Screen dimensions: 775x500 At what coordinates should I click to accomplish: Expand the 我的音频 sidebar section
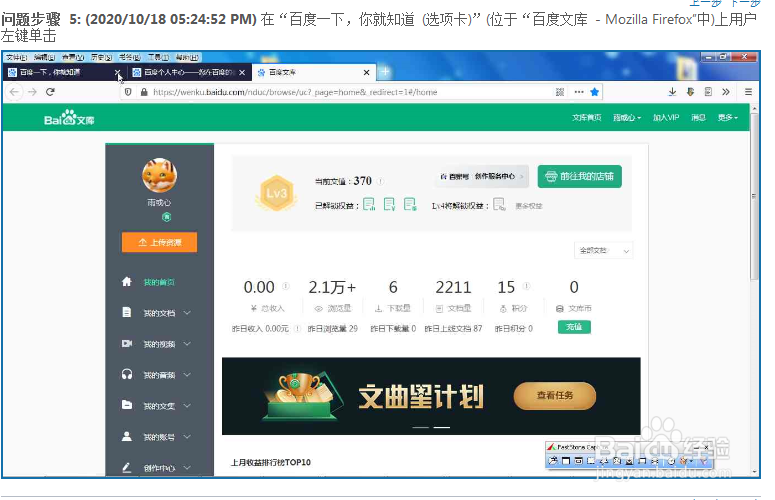point(187,375)
